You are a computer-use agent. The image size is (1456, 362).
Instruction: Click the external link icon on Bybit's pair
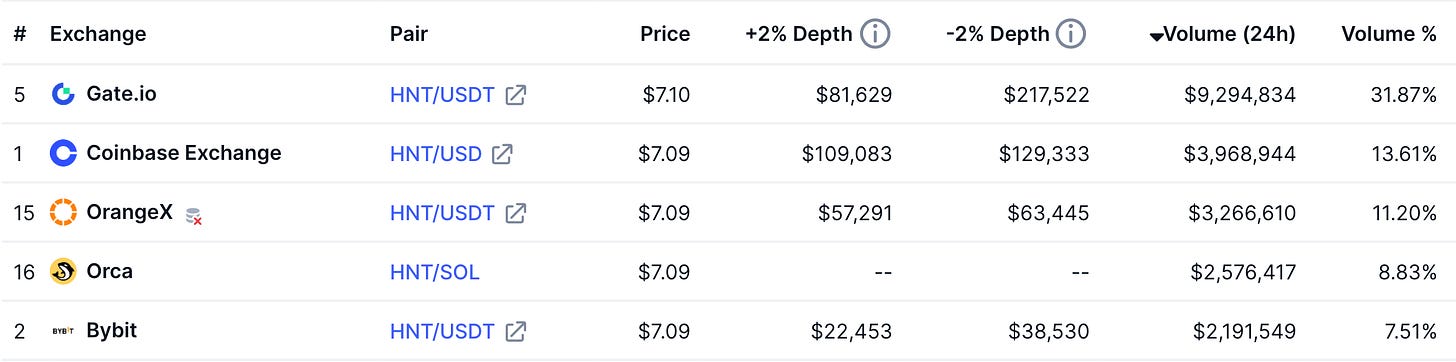(516, 331)
